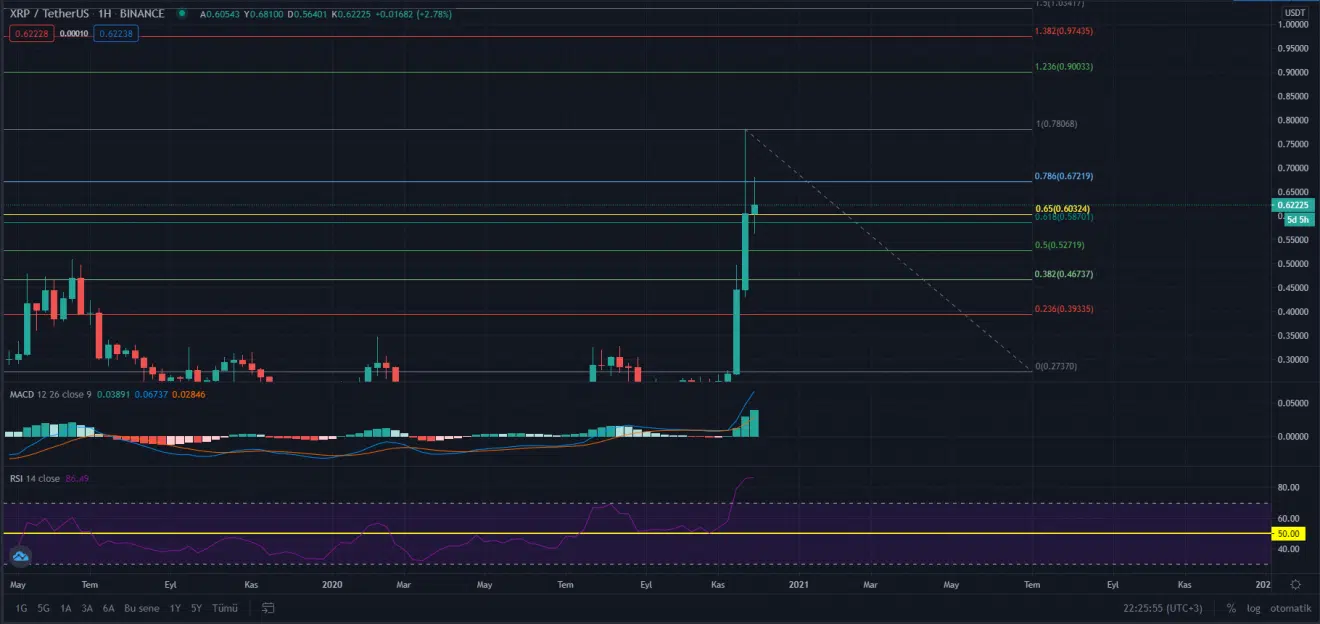Click the red sell price 0.62228 button

(x=29, y=33)
